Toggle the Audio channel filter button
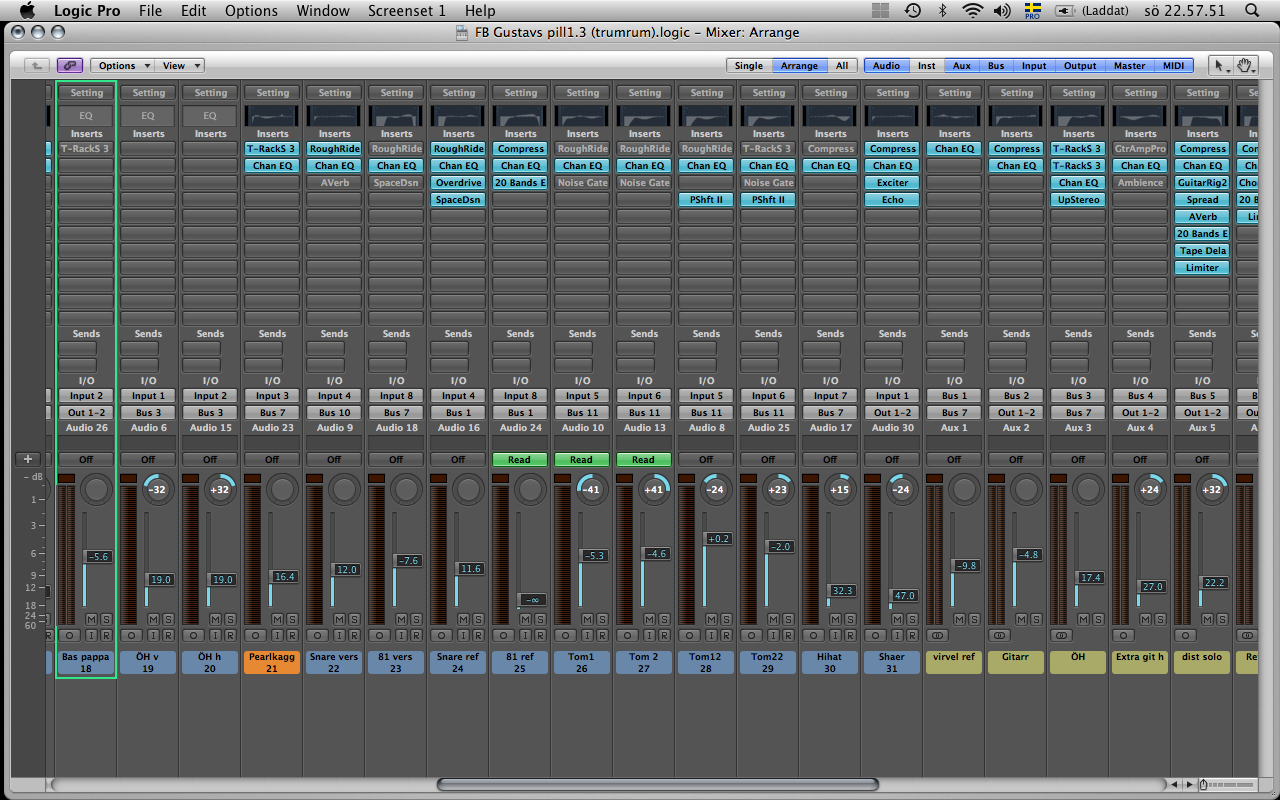This screenshot has width=1280, height=800. click(x=886, y=65)
